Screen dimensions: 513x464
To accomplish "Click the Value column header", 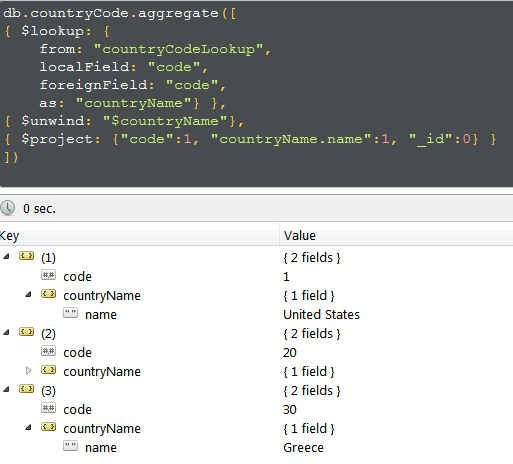I will coord(396,235).
